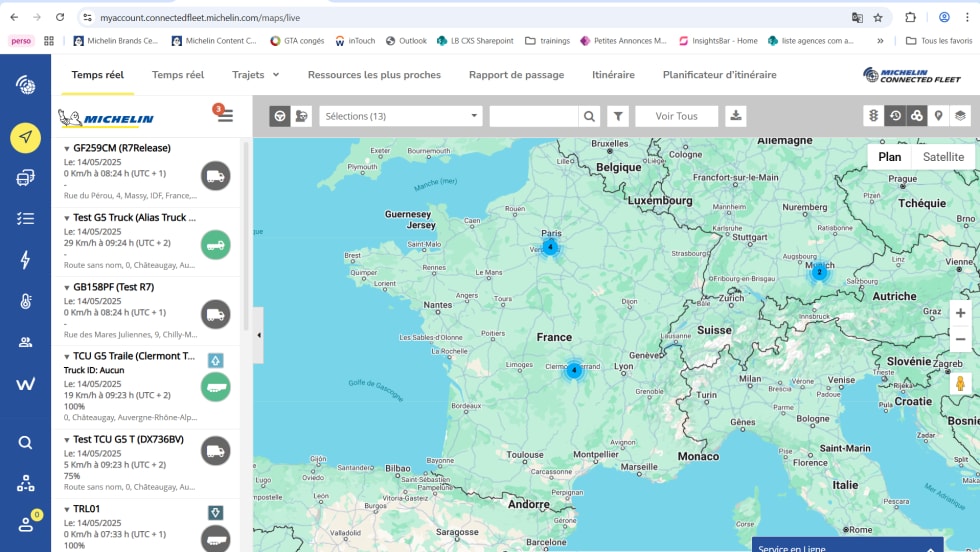Open Ressources les plus proches tab
This screenshot has width=980, height=552.
[374, 74]
